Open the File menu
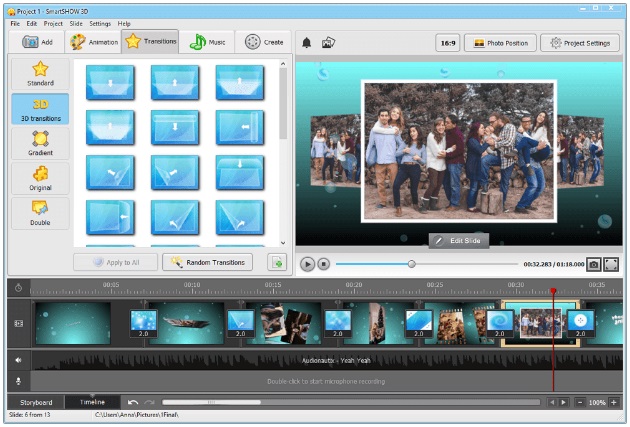The height and width of the screenshot is (427, 630). [x=15, y=24]
